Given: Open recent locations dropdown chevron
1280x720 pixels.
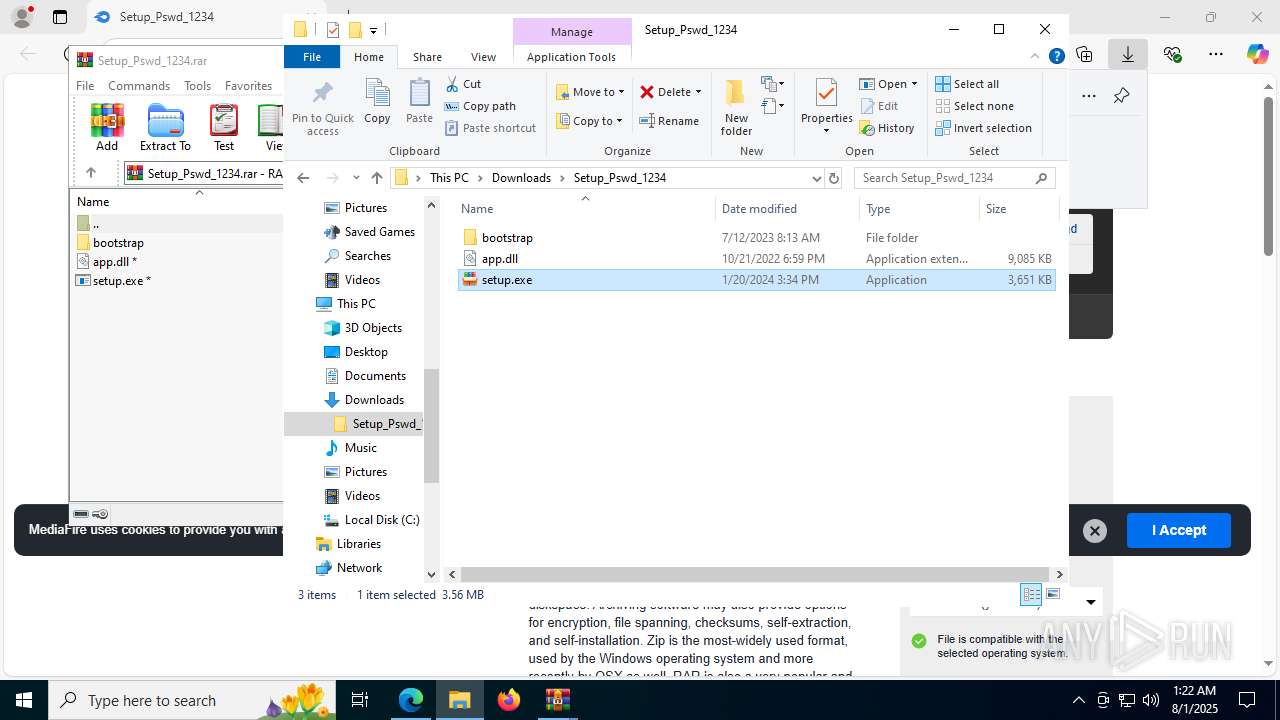Looking at the screenshot, I should [x=355, y=178].
